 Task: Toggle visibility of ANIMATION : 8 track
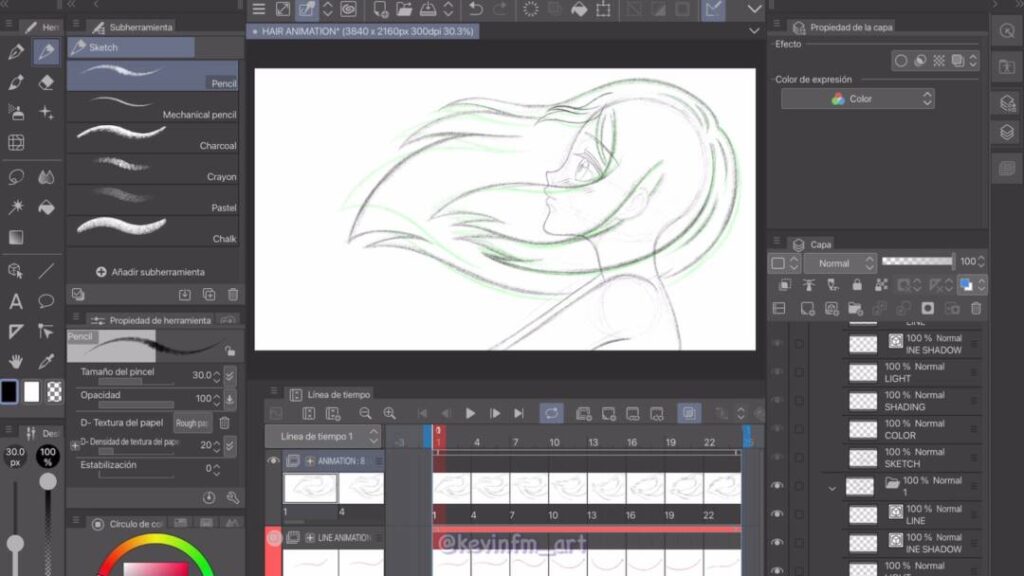pyautogui.click(x=273, y=460)
